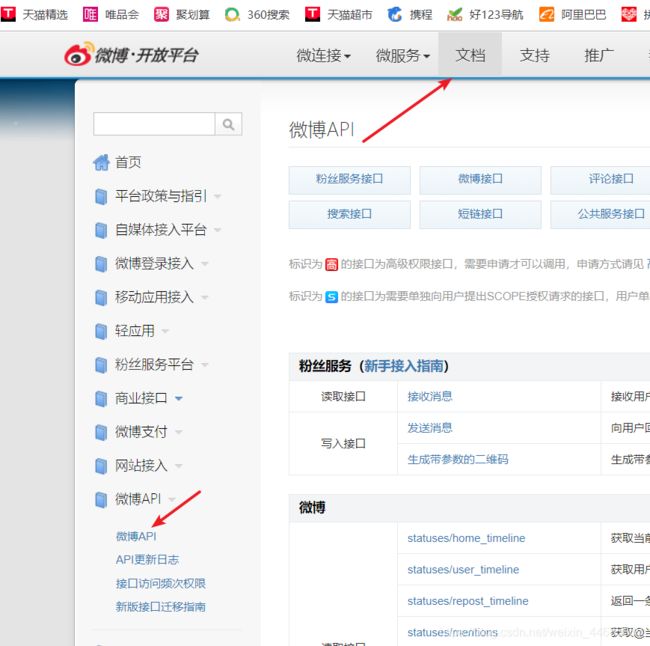This screenshot has width=650, height=646.
Task: Click book icon next to 商业接口
Action: [x=101, y=398]
